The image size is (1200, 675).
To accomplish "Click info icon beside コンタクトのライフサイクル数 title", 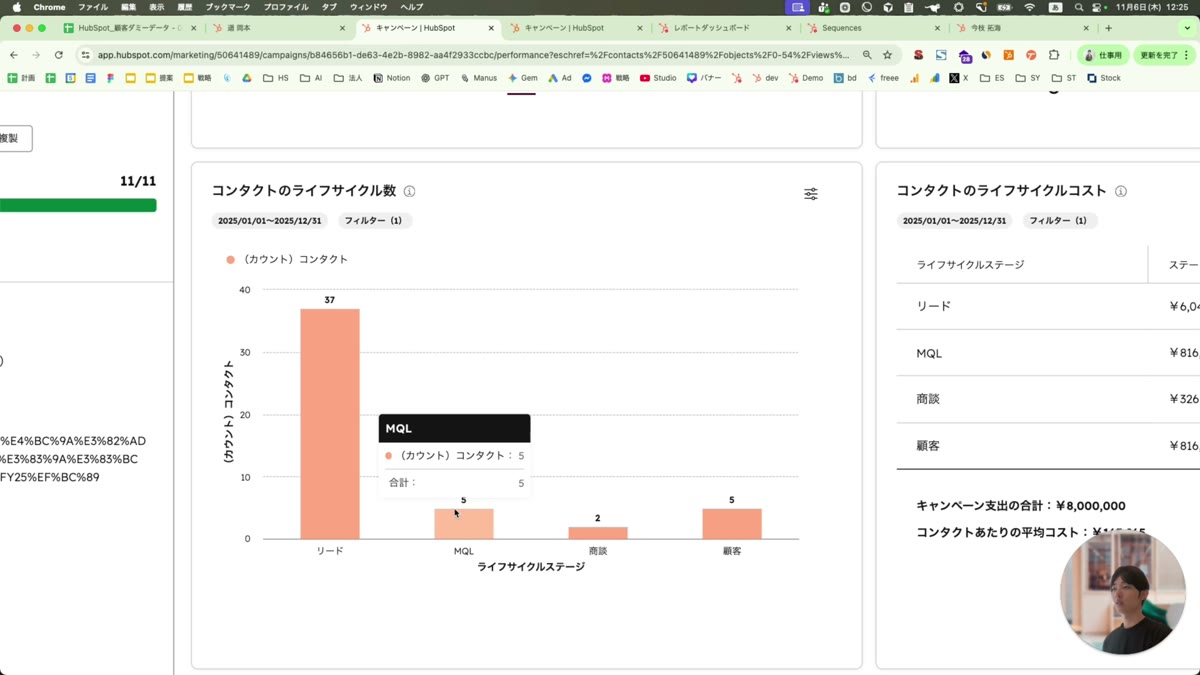I will (x=409, y=191).
